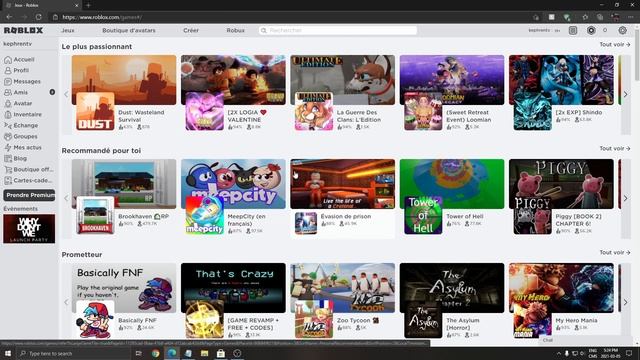Open the Messages sidebar icon
Image resolution: width=640 pixels, height=360 pixels.
point(8,82)
